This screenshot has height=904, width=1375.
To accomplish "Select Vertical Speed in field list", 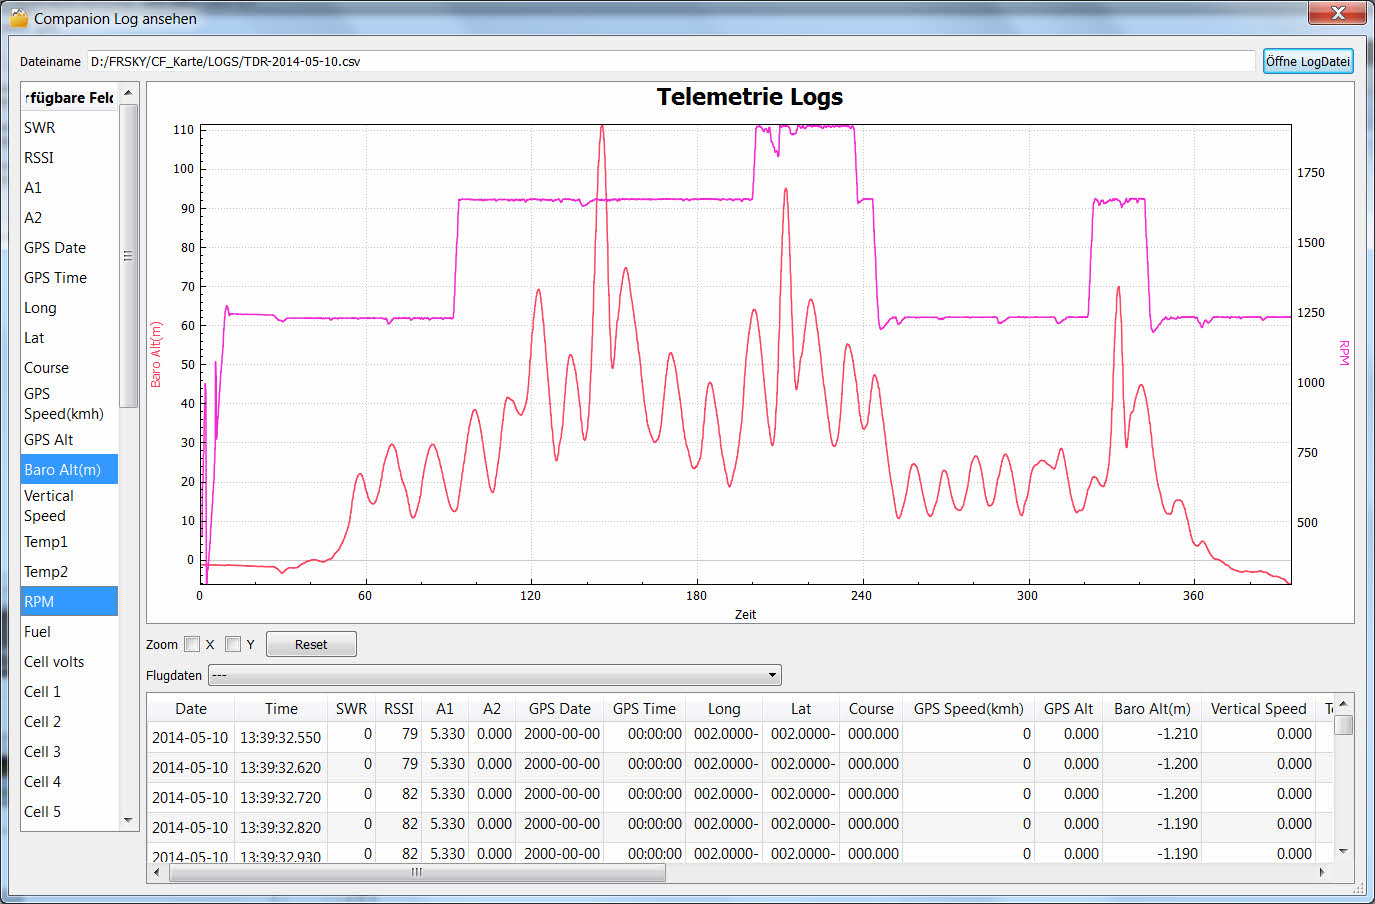I will click(49, 506).
